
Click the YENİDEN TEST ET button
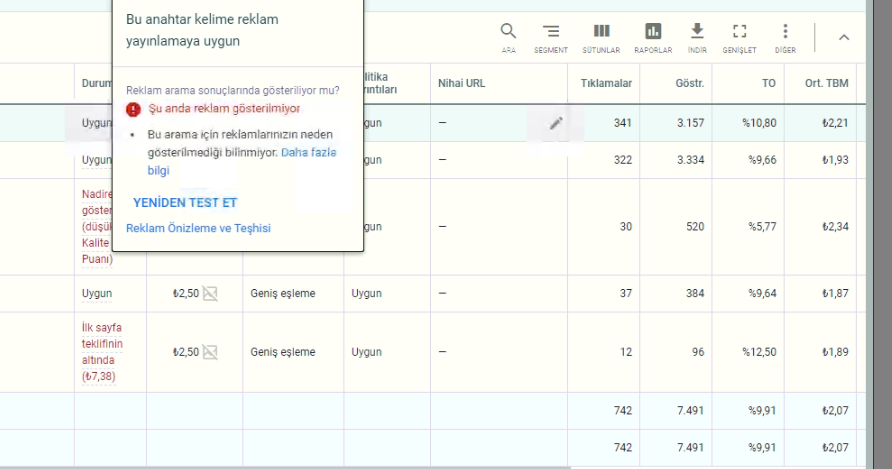[185, 203]
